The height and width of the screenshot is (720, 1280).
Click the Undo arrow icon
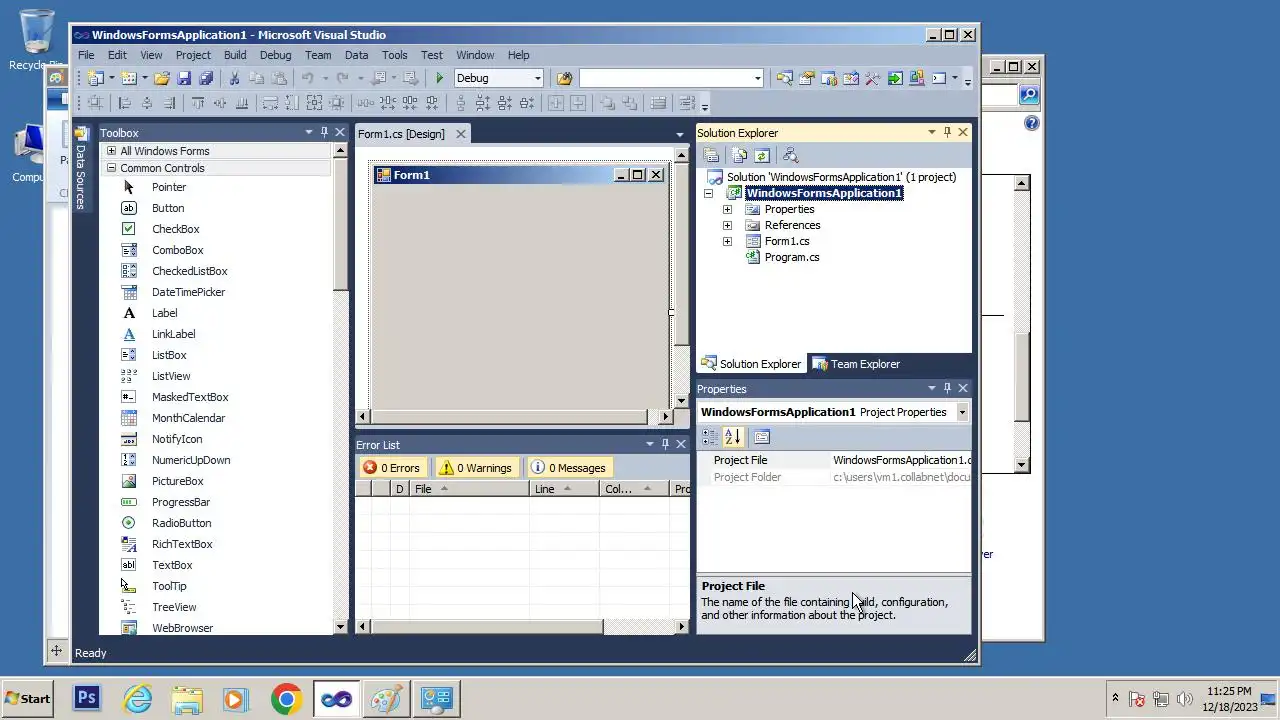(307, 78)
